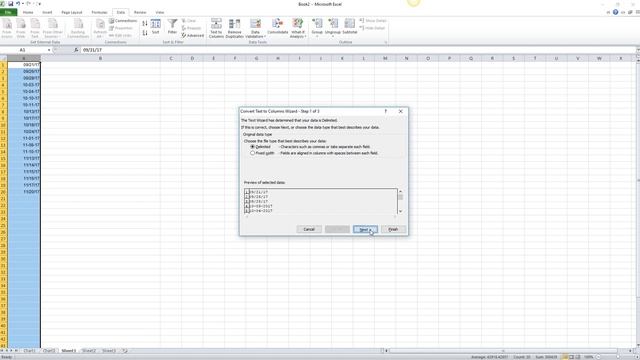Open the Review ribbon tab

[140, 12]
